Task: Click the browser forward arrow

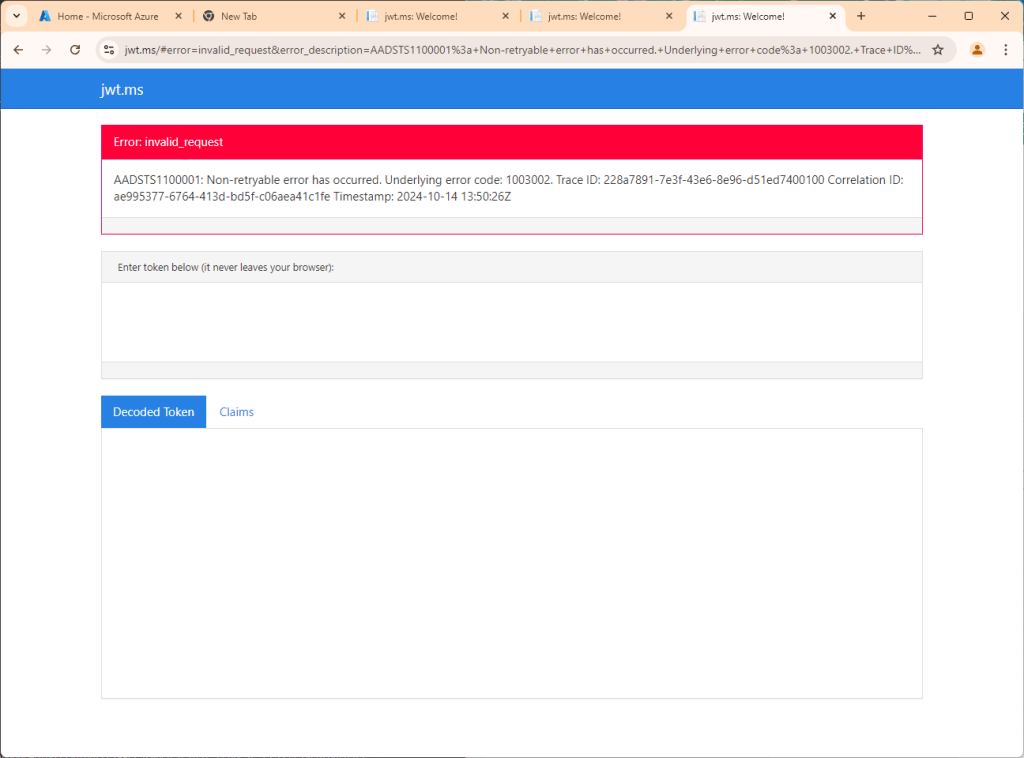Action: pyautogui.click(x=46, y=50)
